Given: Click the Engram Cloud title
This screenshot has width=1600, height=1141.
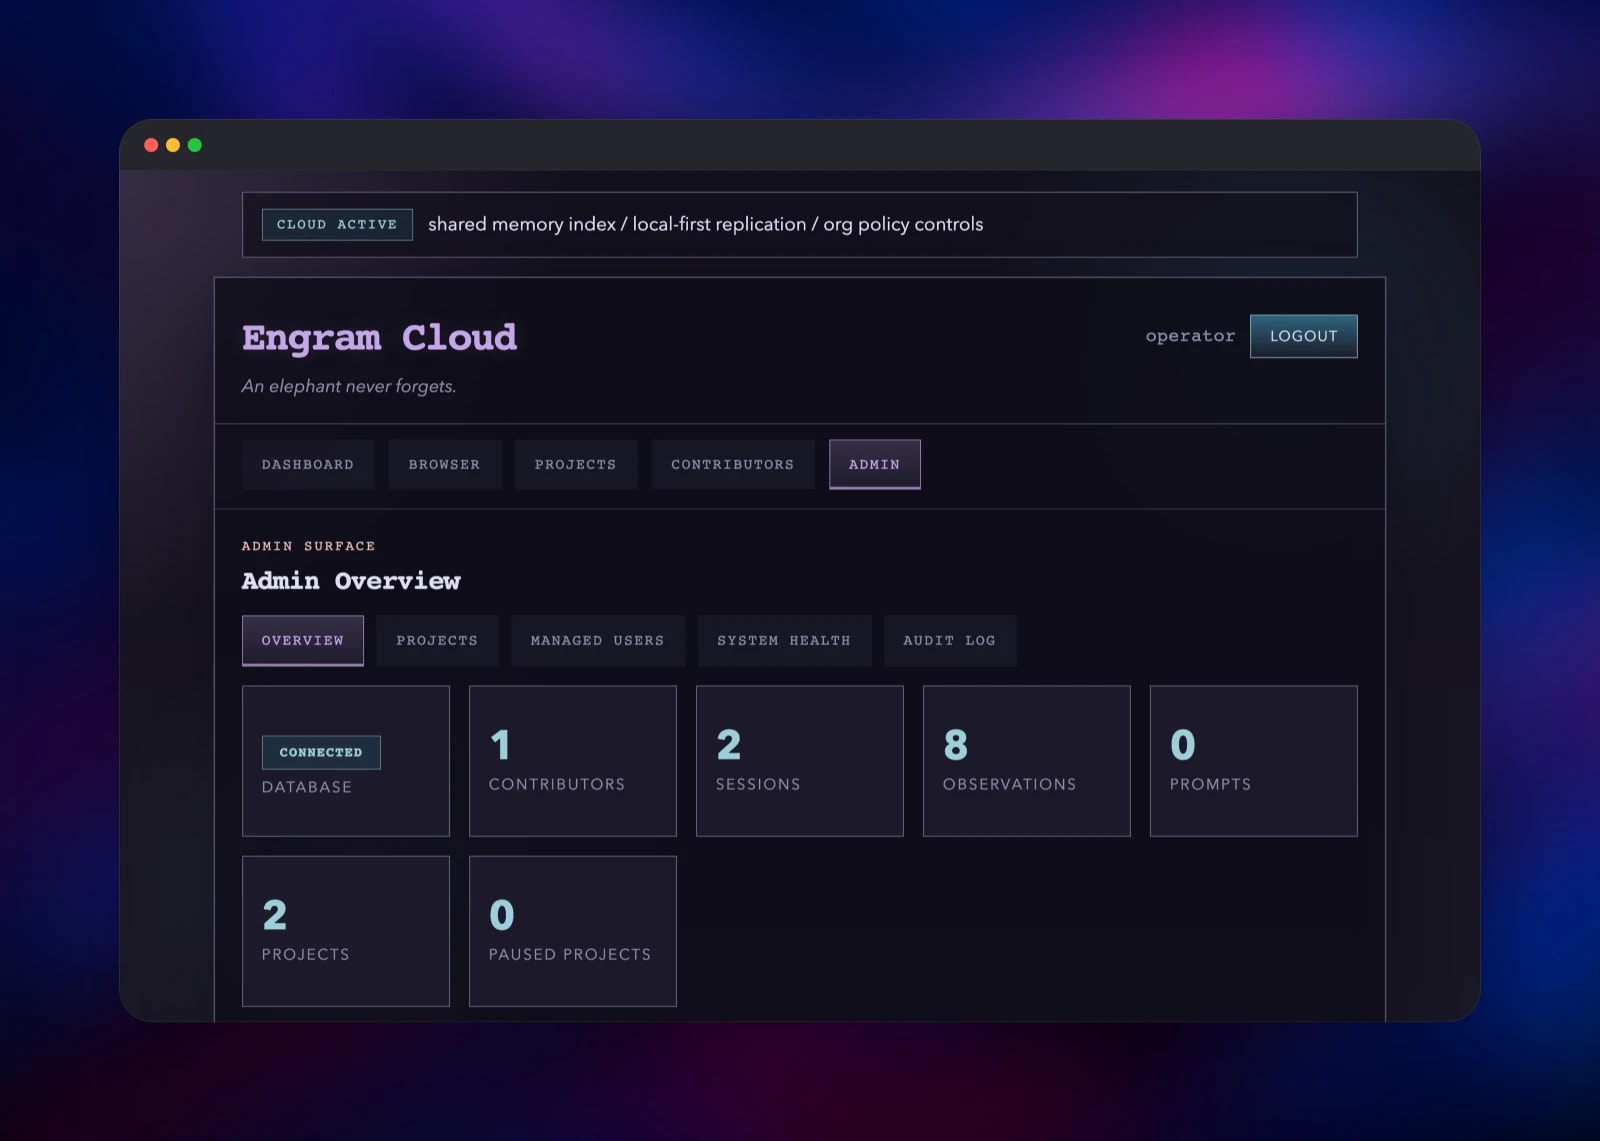Looking at the screenshot, I should tap(379, 338).
